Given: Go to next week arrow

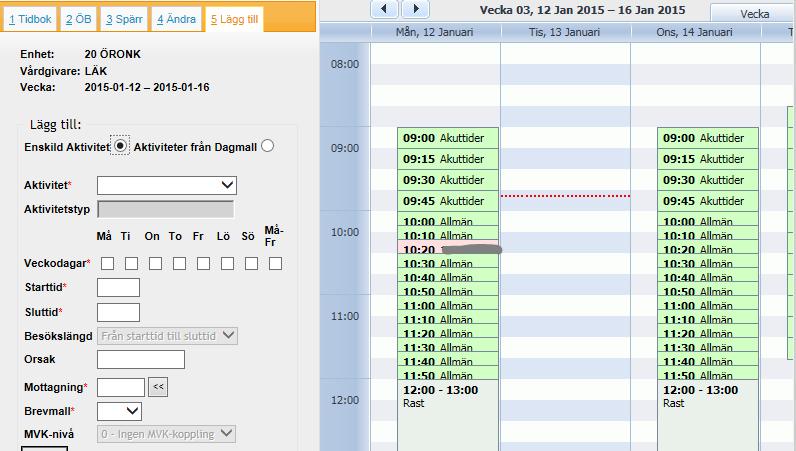Looking at the screenshot, I should 416,9.
